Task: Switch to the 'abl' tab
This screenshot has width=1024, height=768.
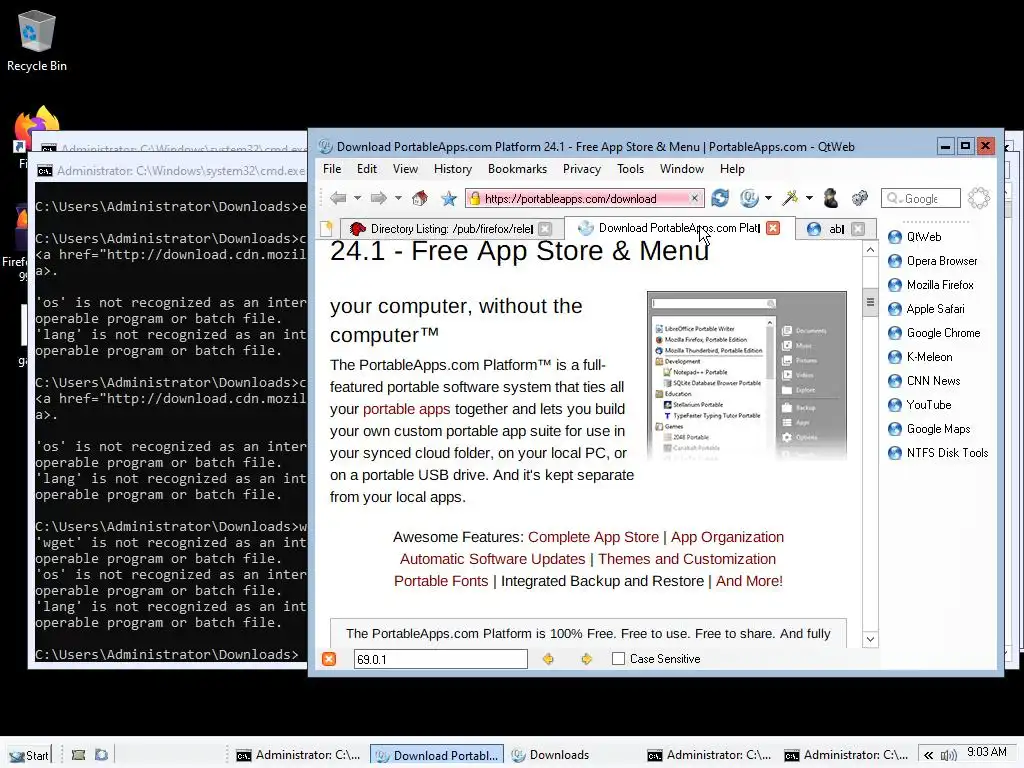Action: click(x=836, y=229)
